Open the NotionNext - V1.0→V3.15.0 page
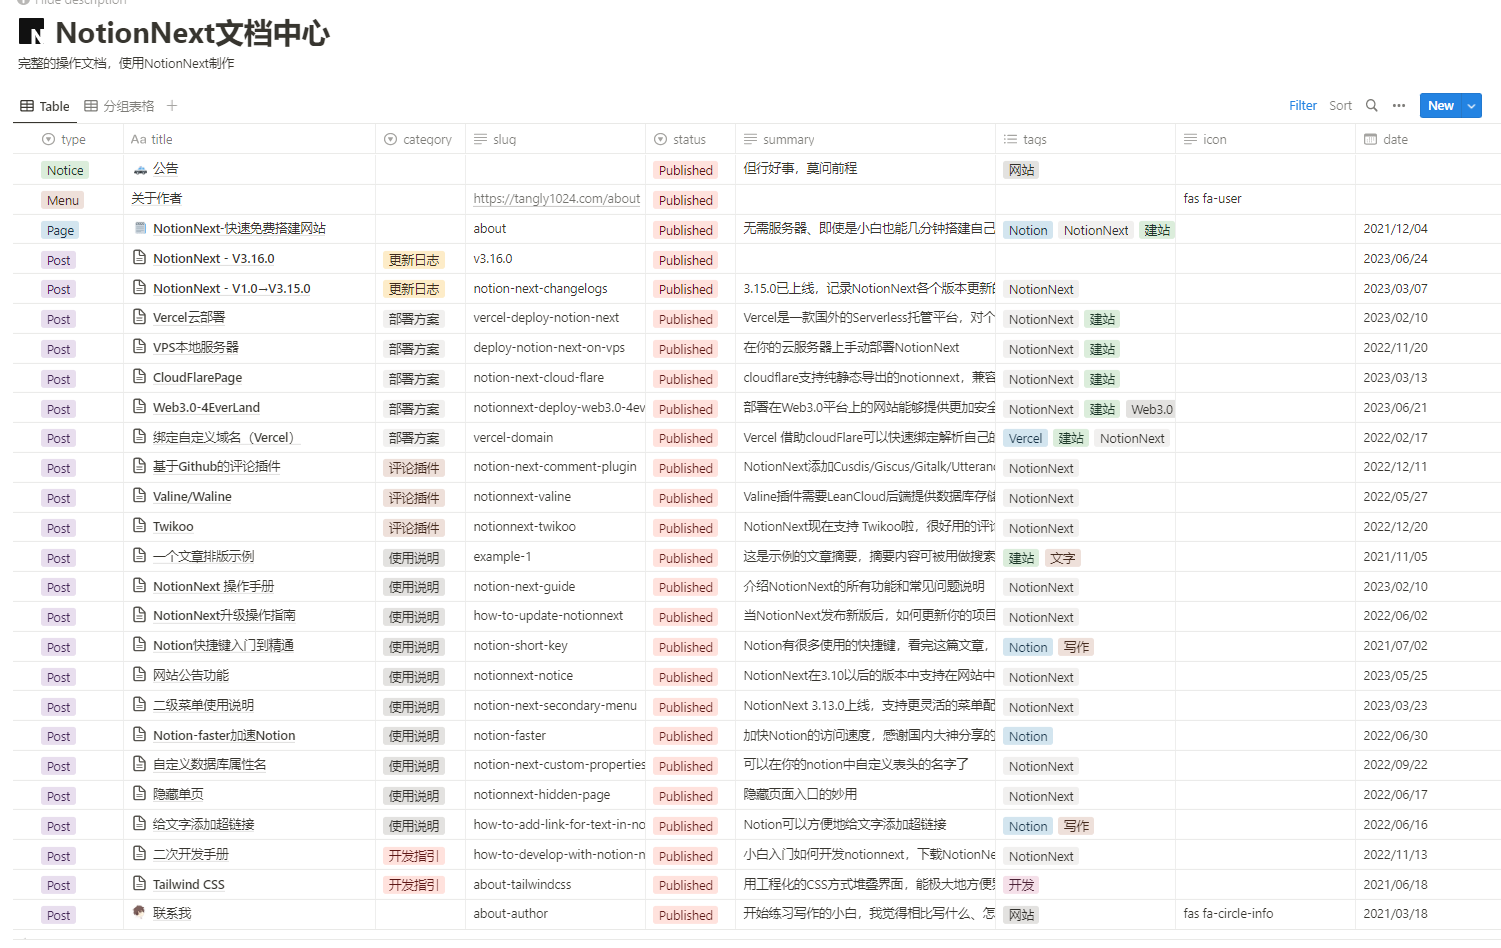 232,288
